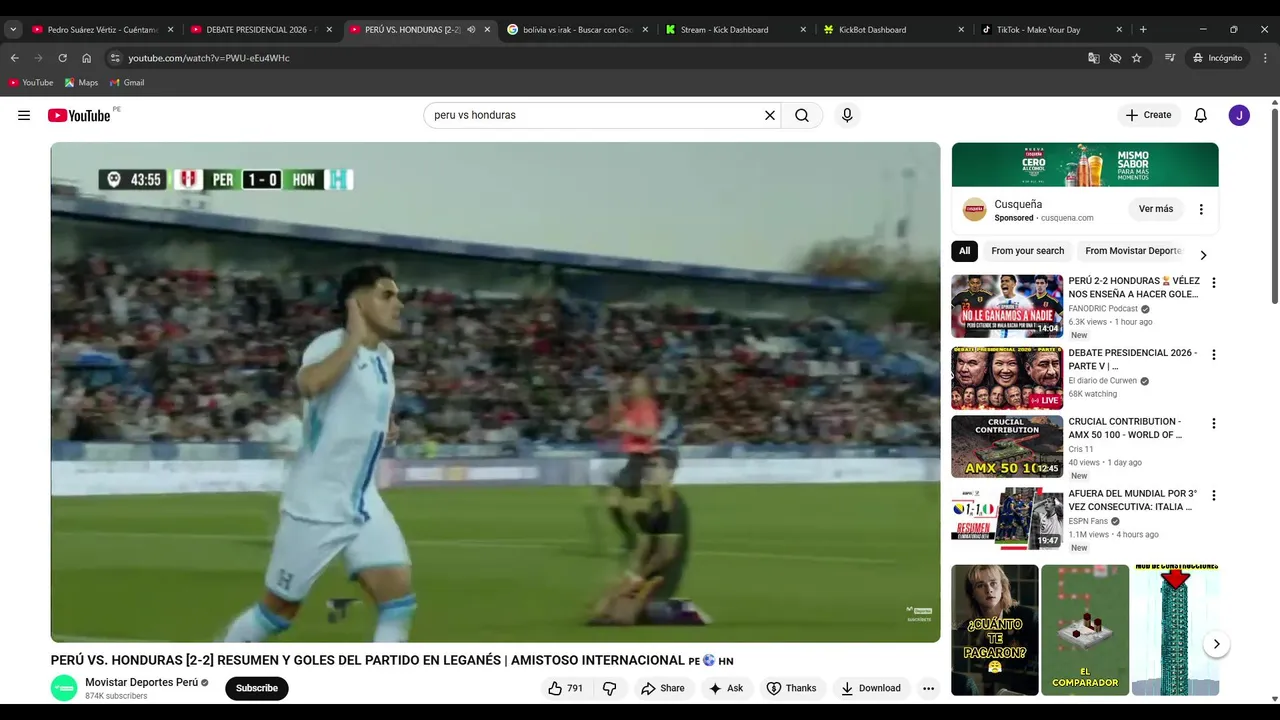Switch to KickBot Dashboard tab
Screen dimensions: 1280x720
point(893,30)
